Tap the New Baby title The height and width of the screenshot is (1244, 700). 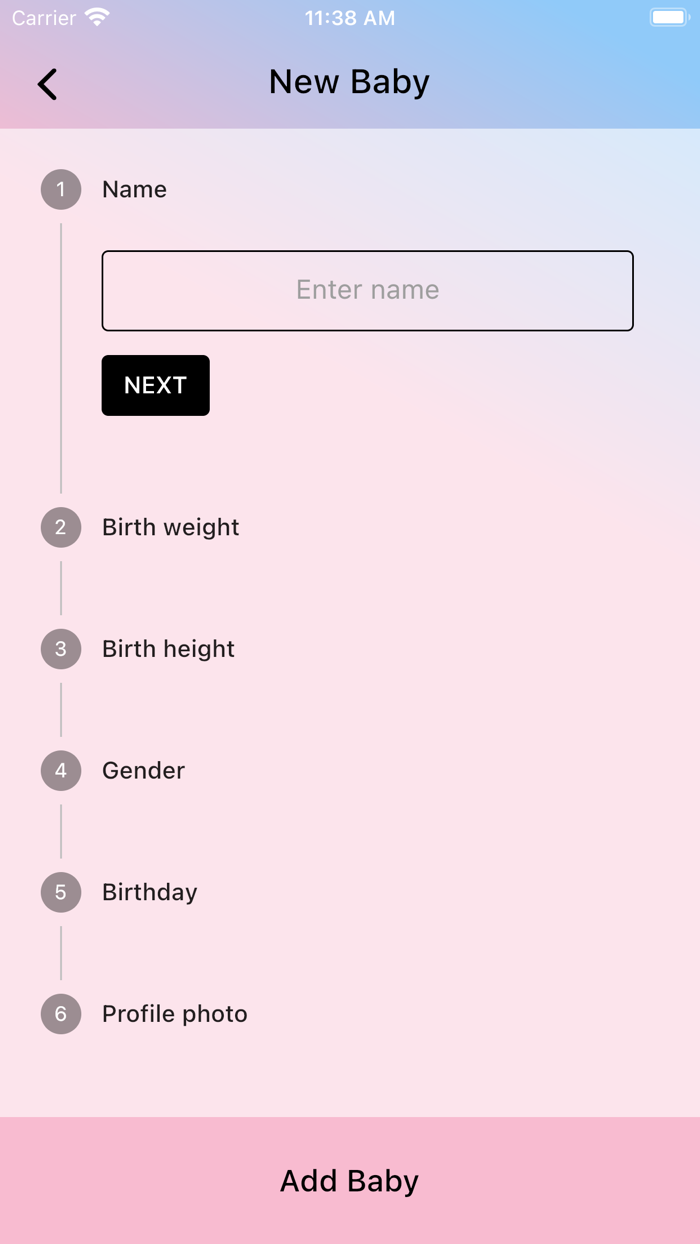point(348,82)
